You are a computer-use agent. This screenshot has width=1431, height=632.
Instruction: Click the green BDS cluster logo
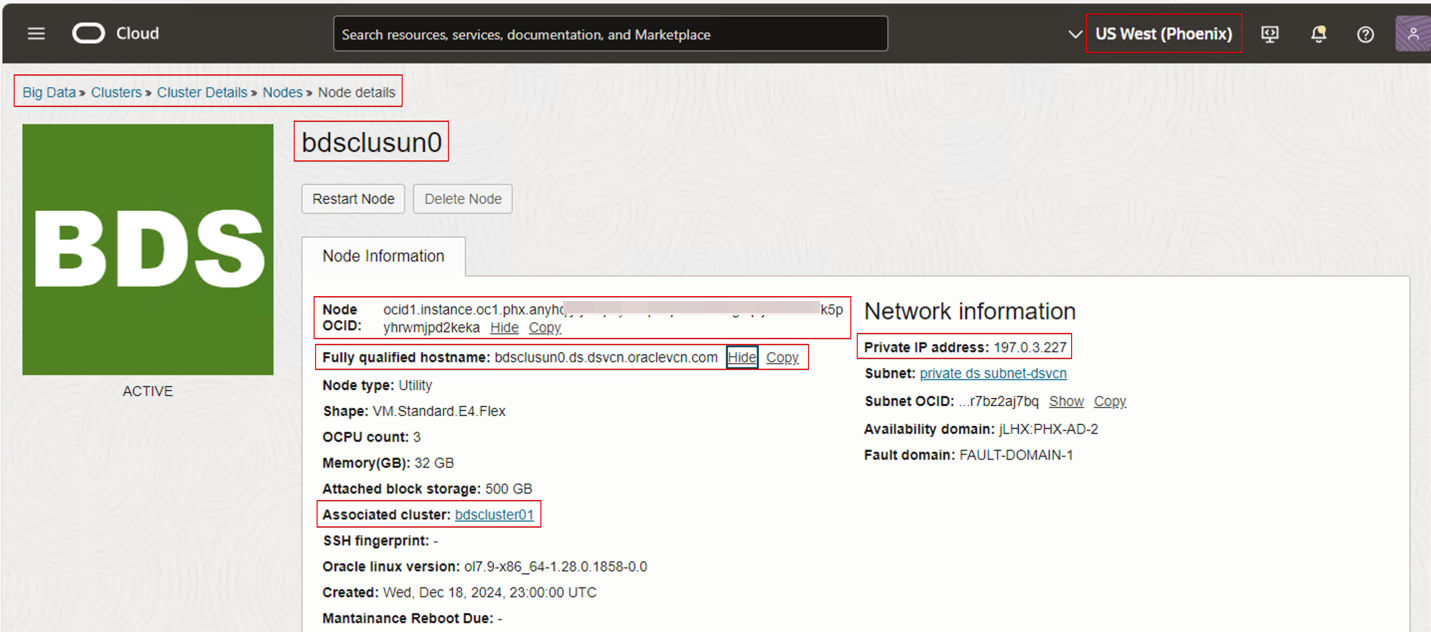pos(147,248)
